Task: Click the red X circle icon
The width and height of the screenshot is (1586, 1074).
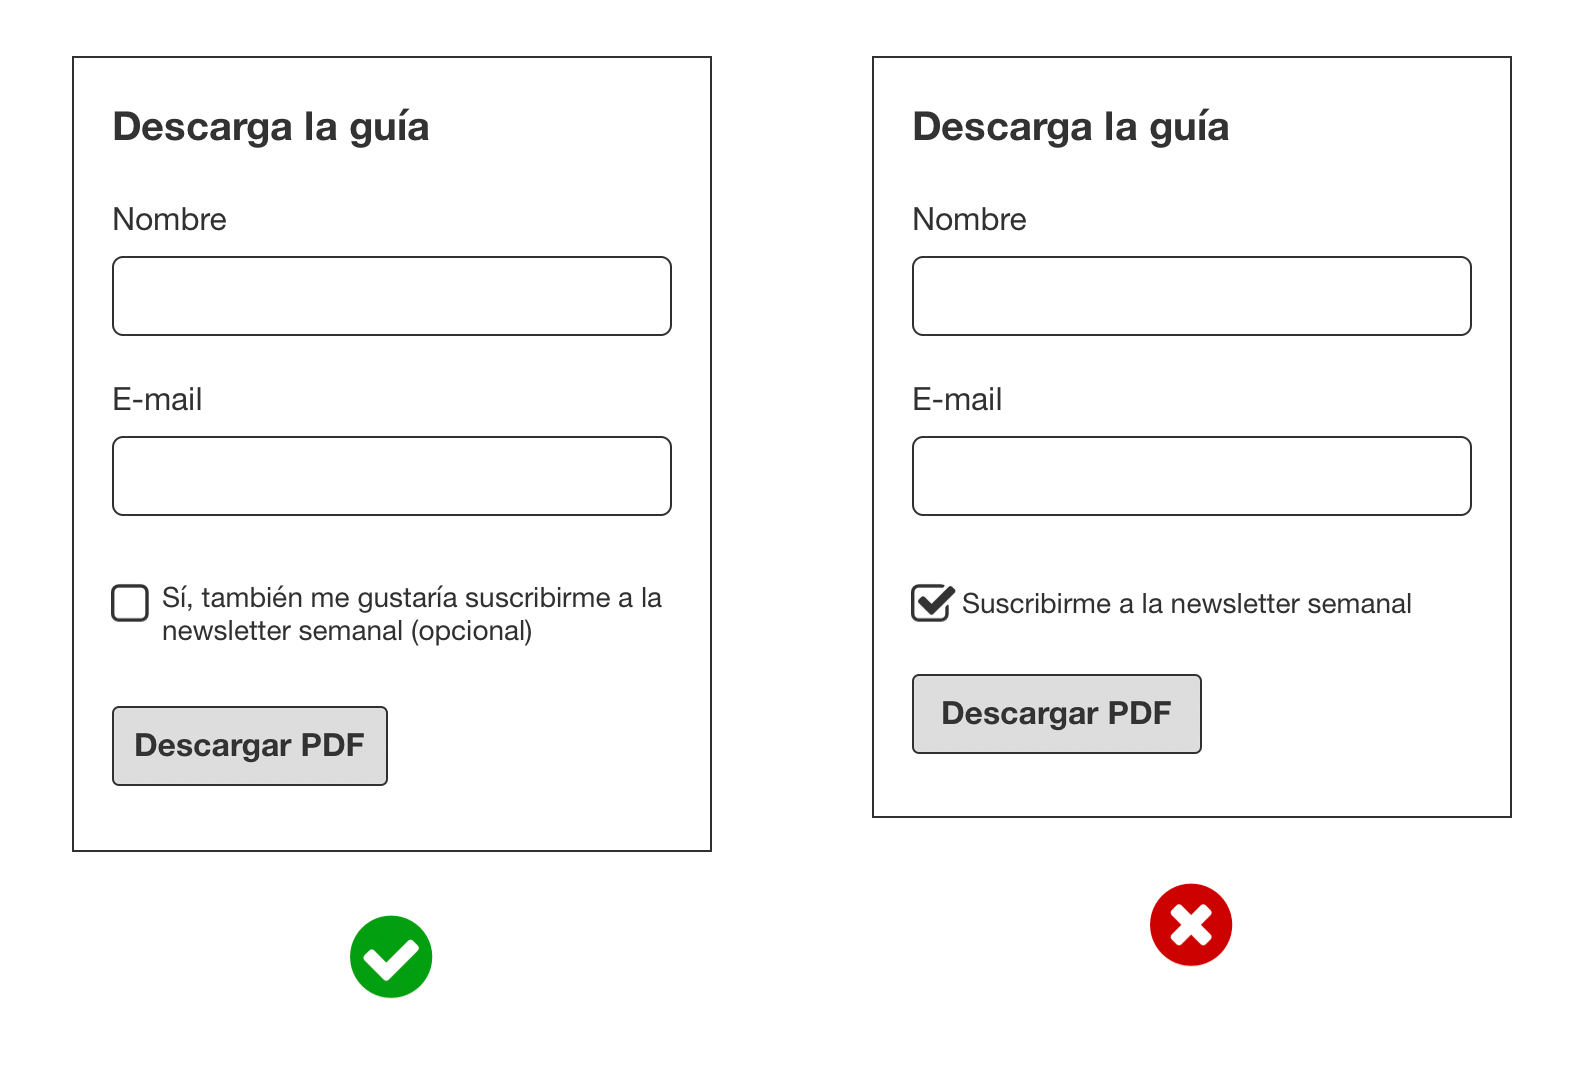Action: tap(1190, 924)
